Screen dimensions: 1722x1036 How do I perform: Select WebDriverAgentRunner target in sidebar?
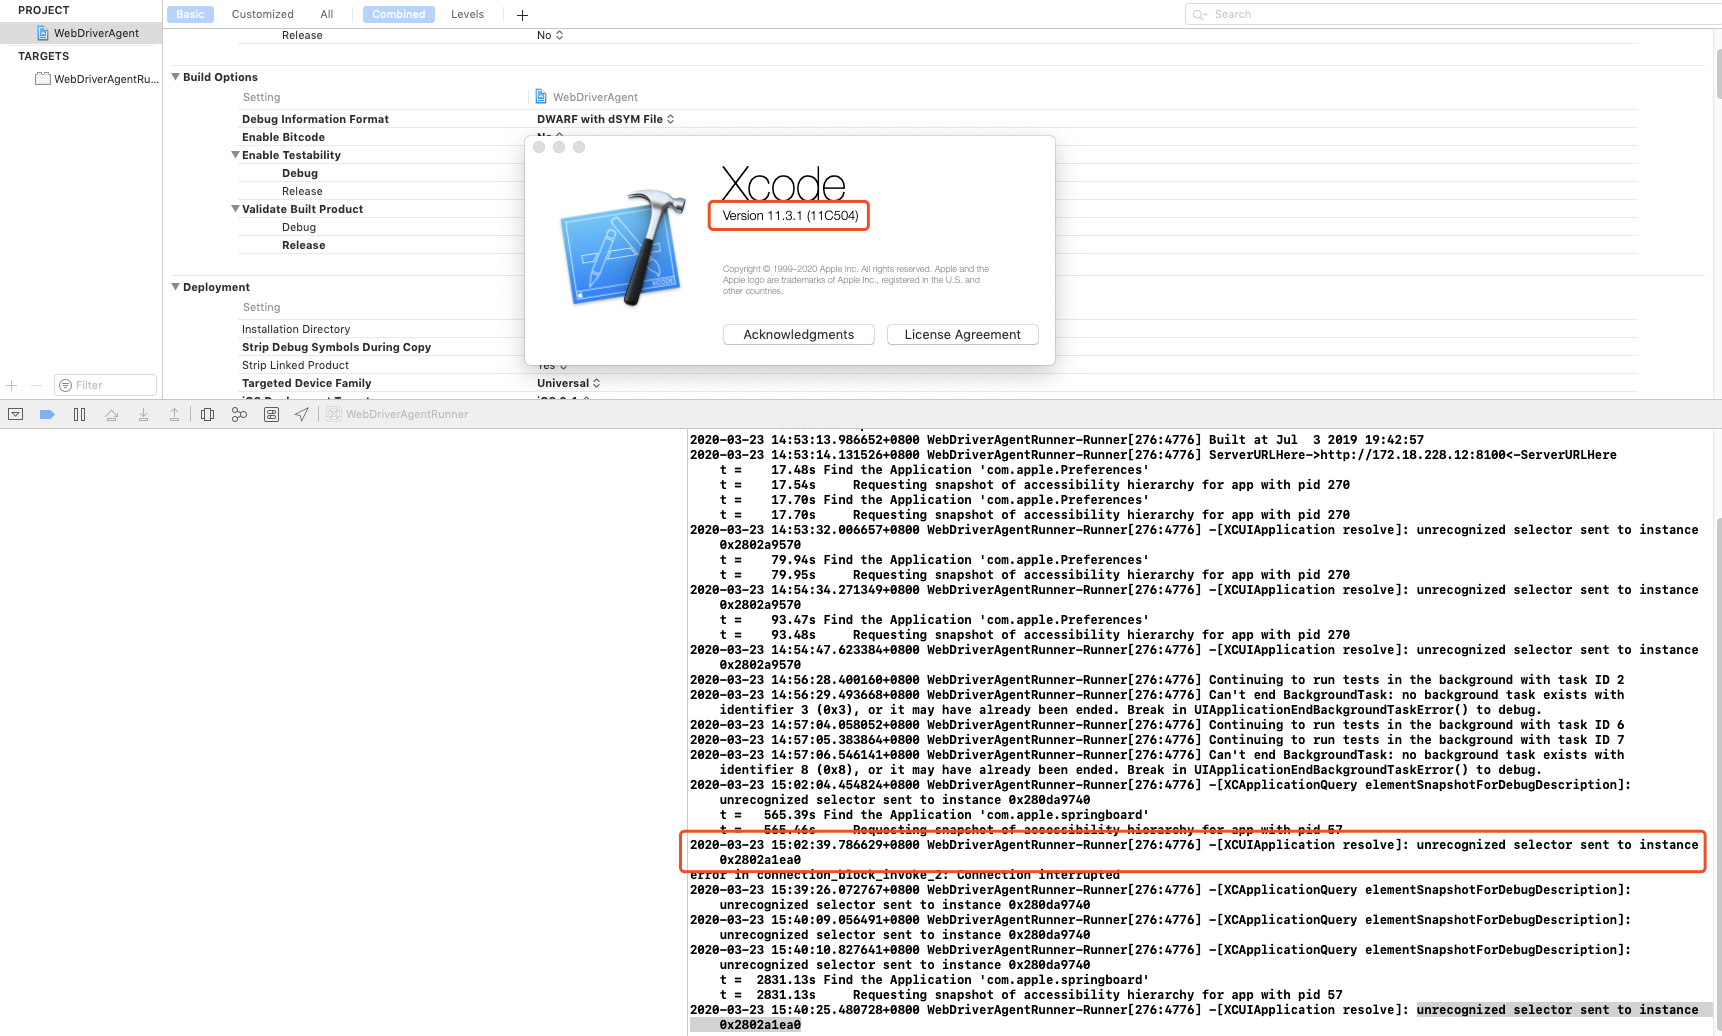coord(96,79)
